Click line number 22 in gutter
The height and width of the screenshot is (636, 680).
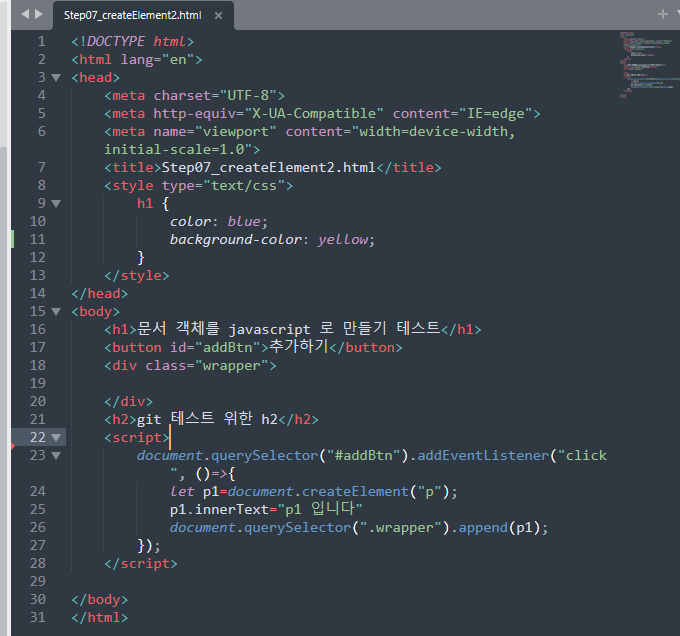tap(38, 437)
